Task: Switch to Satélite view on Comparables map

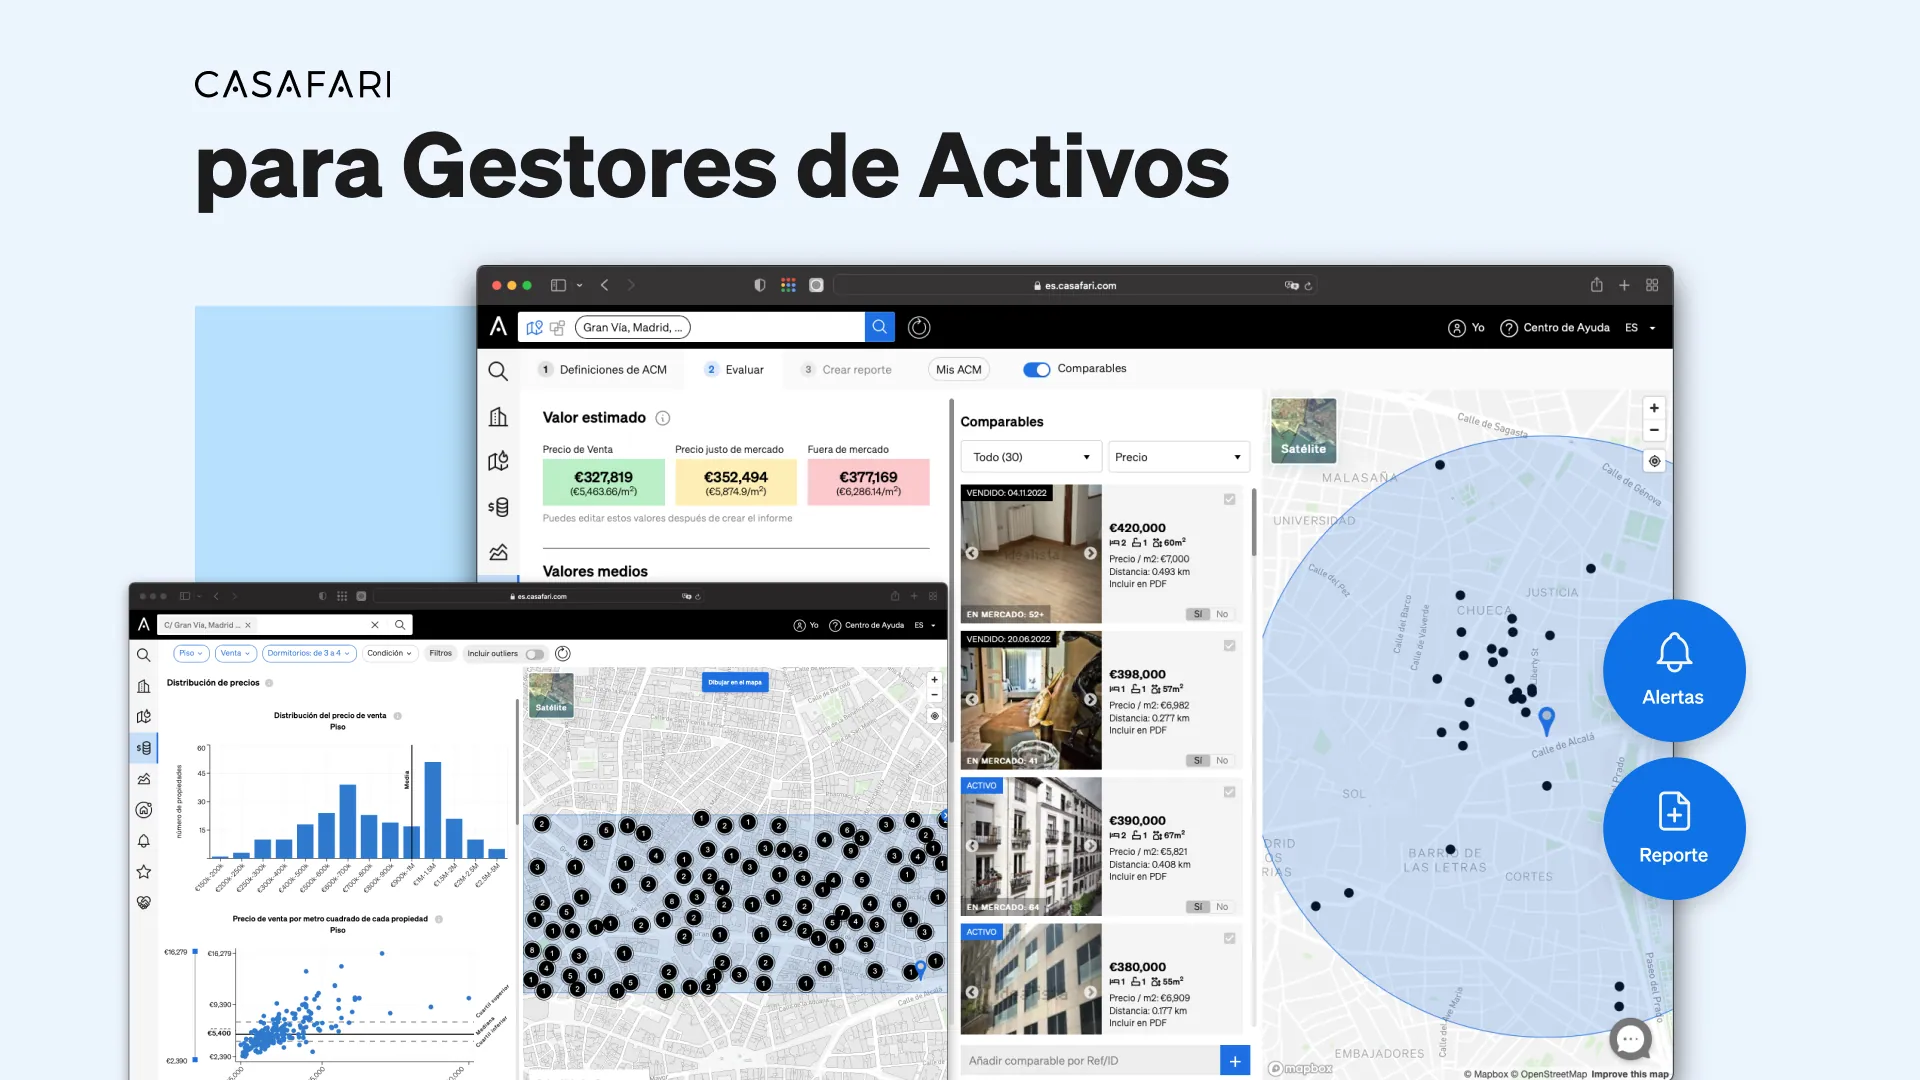Action: [1303, 430]
